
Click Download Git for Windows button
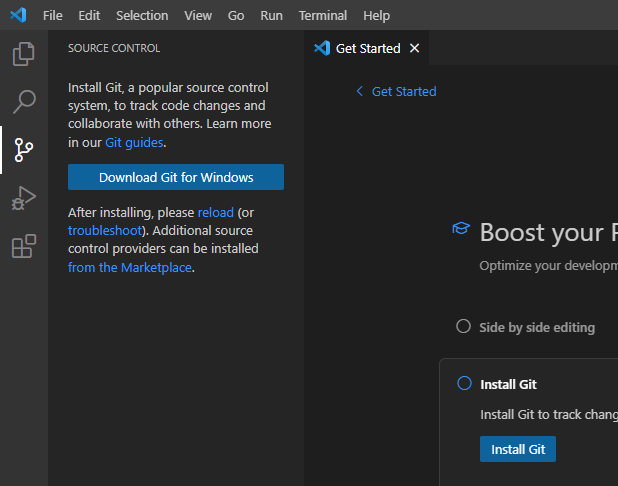pyautogui.click(x=176, y=177)
